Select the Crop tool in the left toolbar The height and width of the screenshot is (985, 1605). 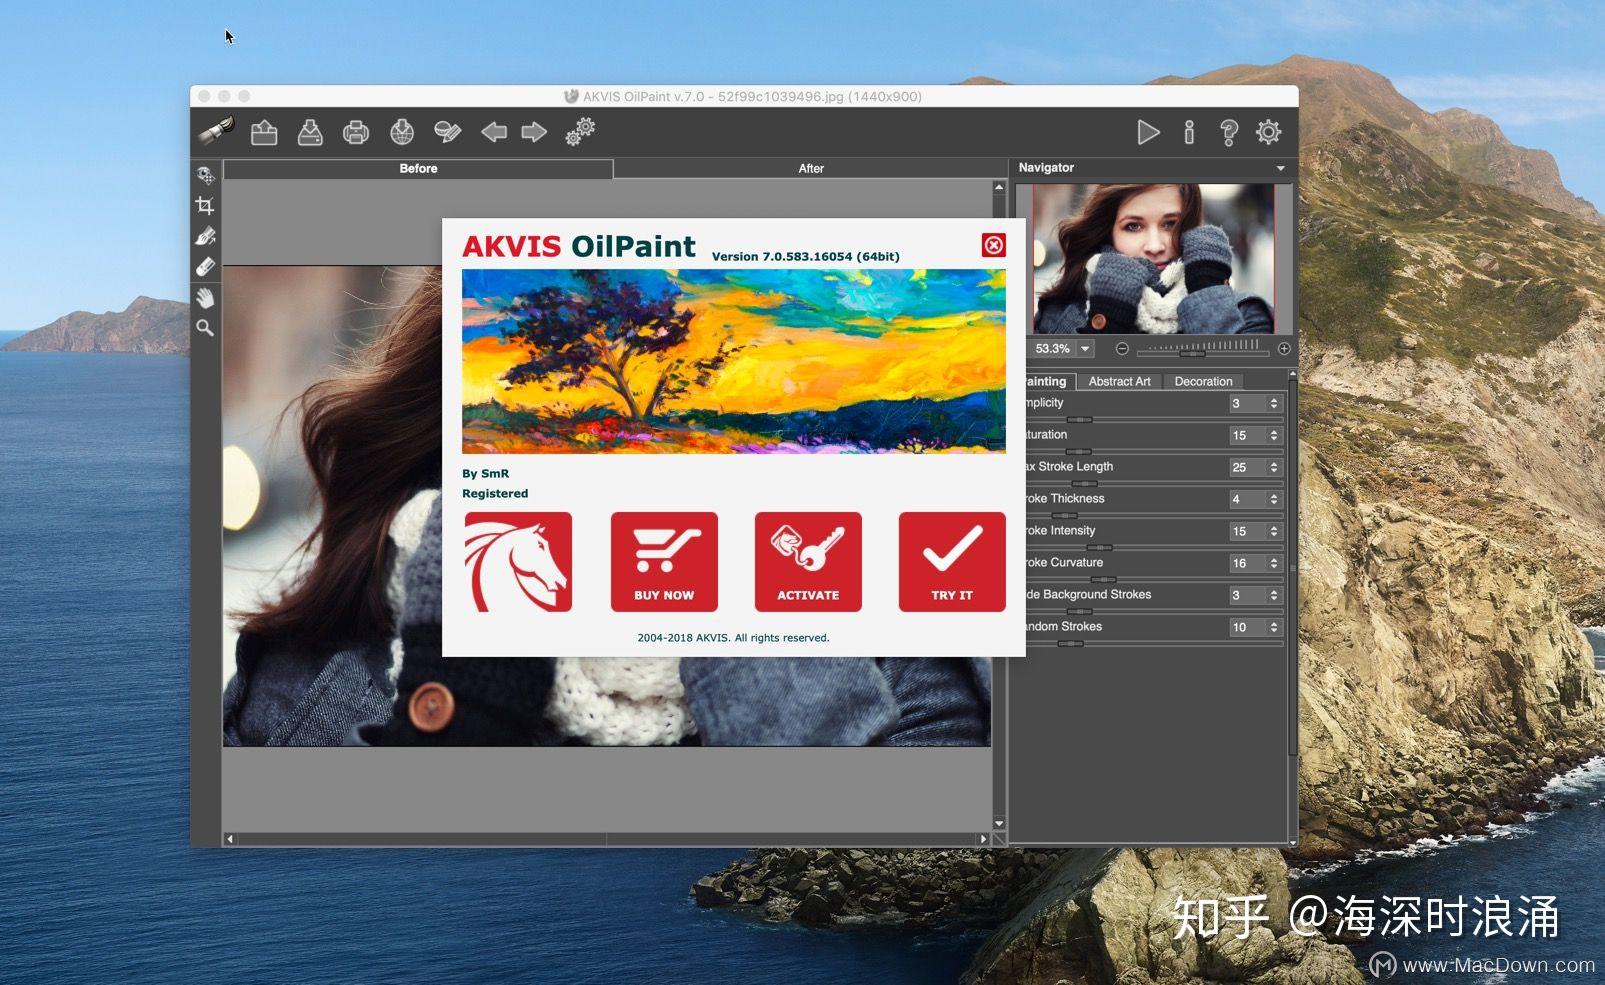tap(205, 205)
